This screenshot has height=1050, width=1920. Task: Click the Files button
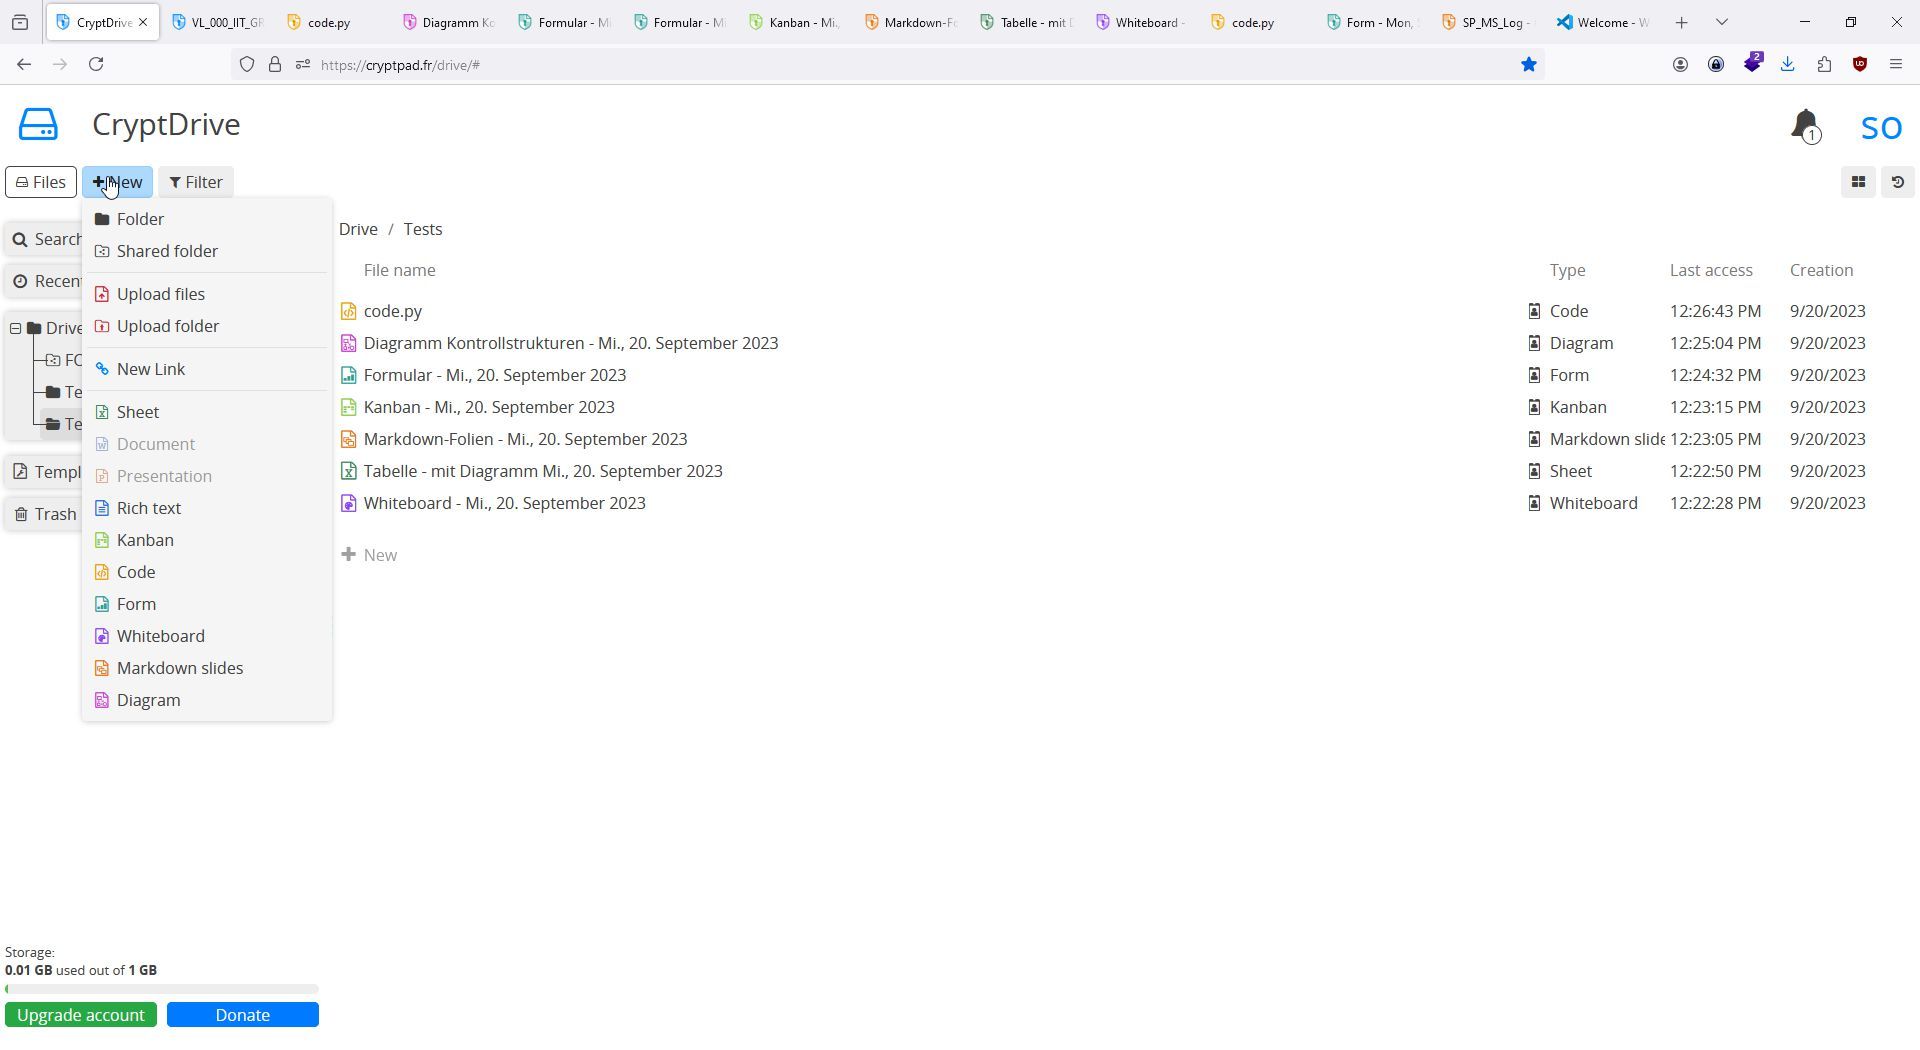[x=41, y=182]
